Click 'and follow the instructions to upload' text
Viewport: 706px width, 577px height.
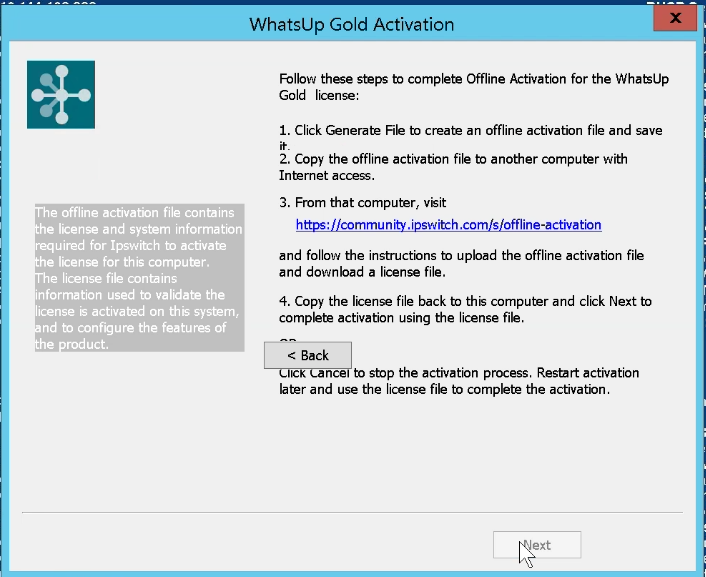click(x=462, y=264)
